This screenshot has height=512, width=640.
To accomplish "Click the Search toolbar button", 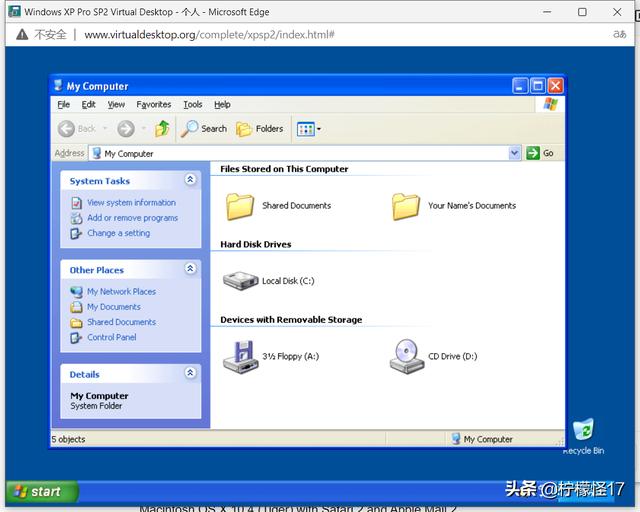I will click(204, 128).
